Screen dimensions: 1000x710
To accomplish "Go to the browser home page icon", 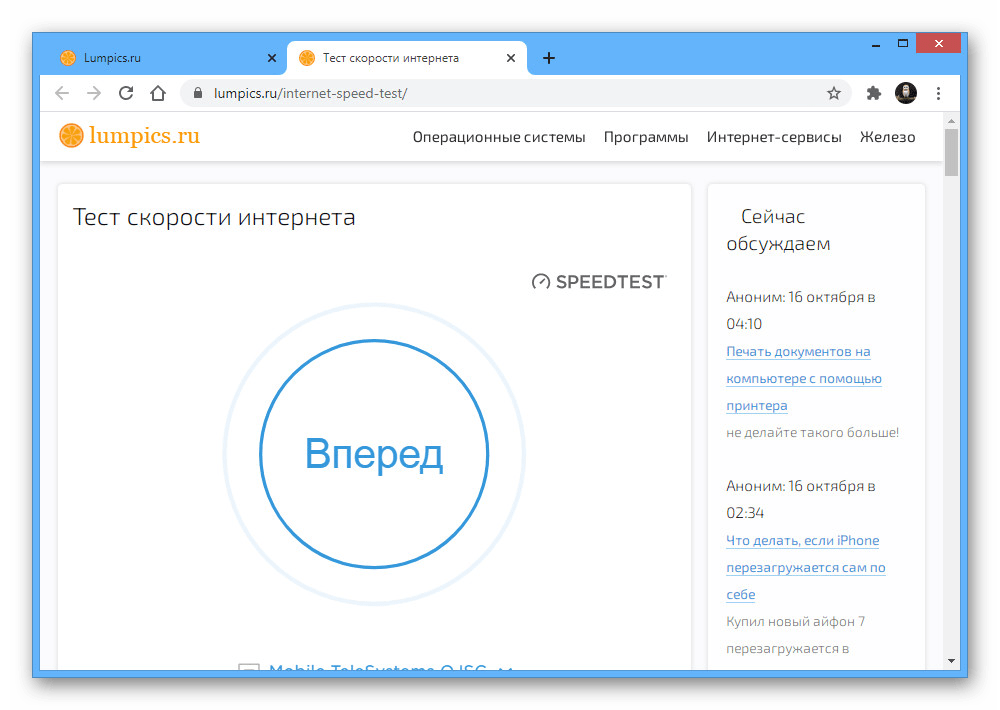I will pos(158,93).
